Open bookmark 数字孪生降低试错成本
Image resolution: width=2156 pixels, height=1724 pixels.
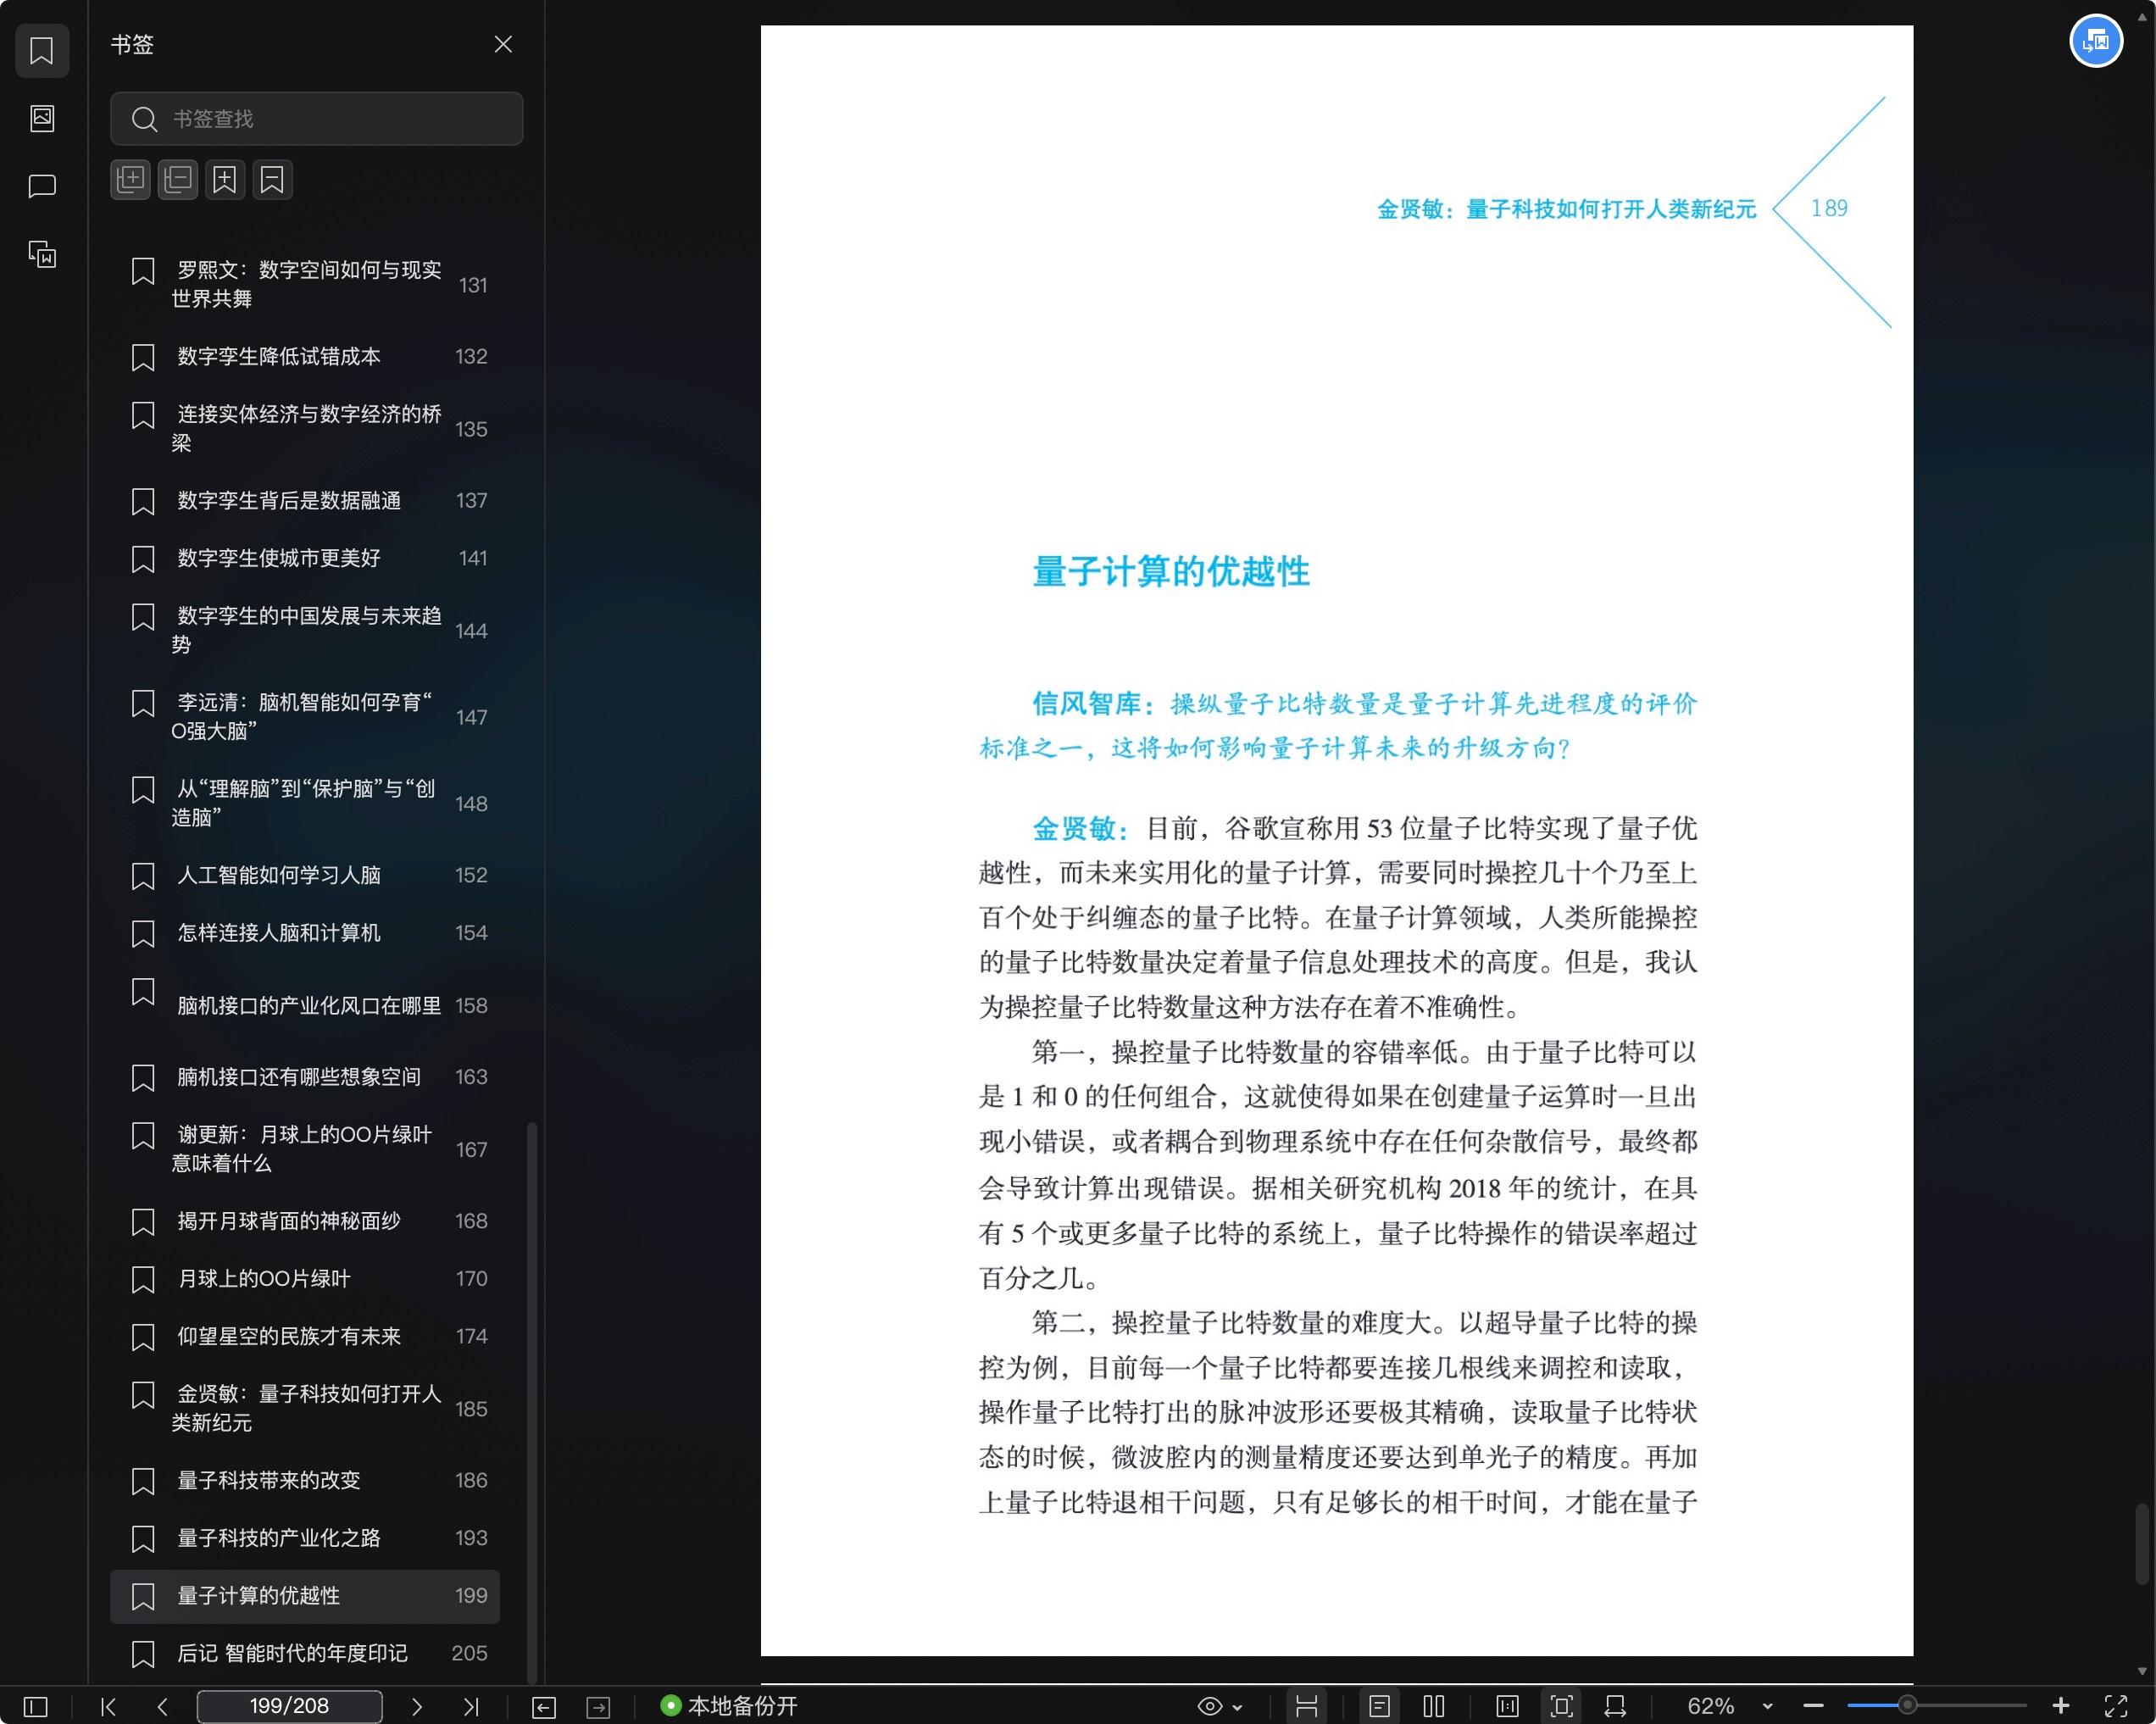pos(305,356)
